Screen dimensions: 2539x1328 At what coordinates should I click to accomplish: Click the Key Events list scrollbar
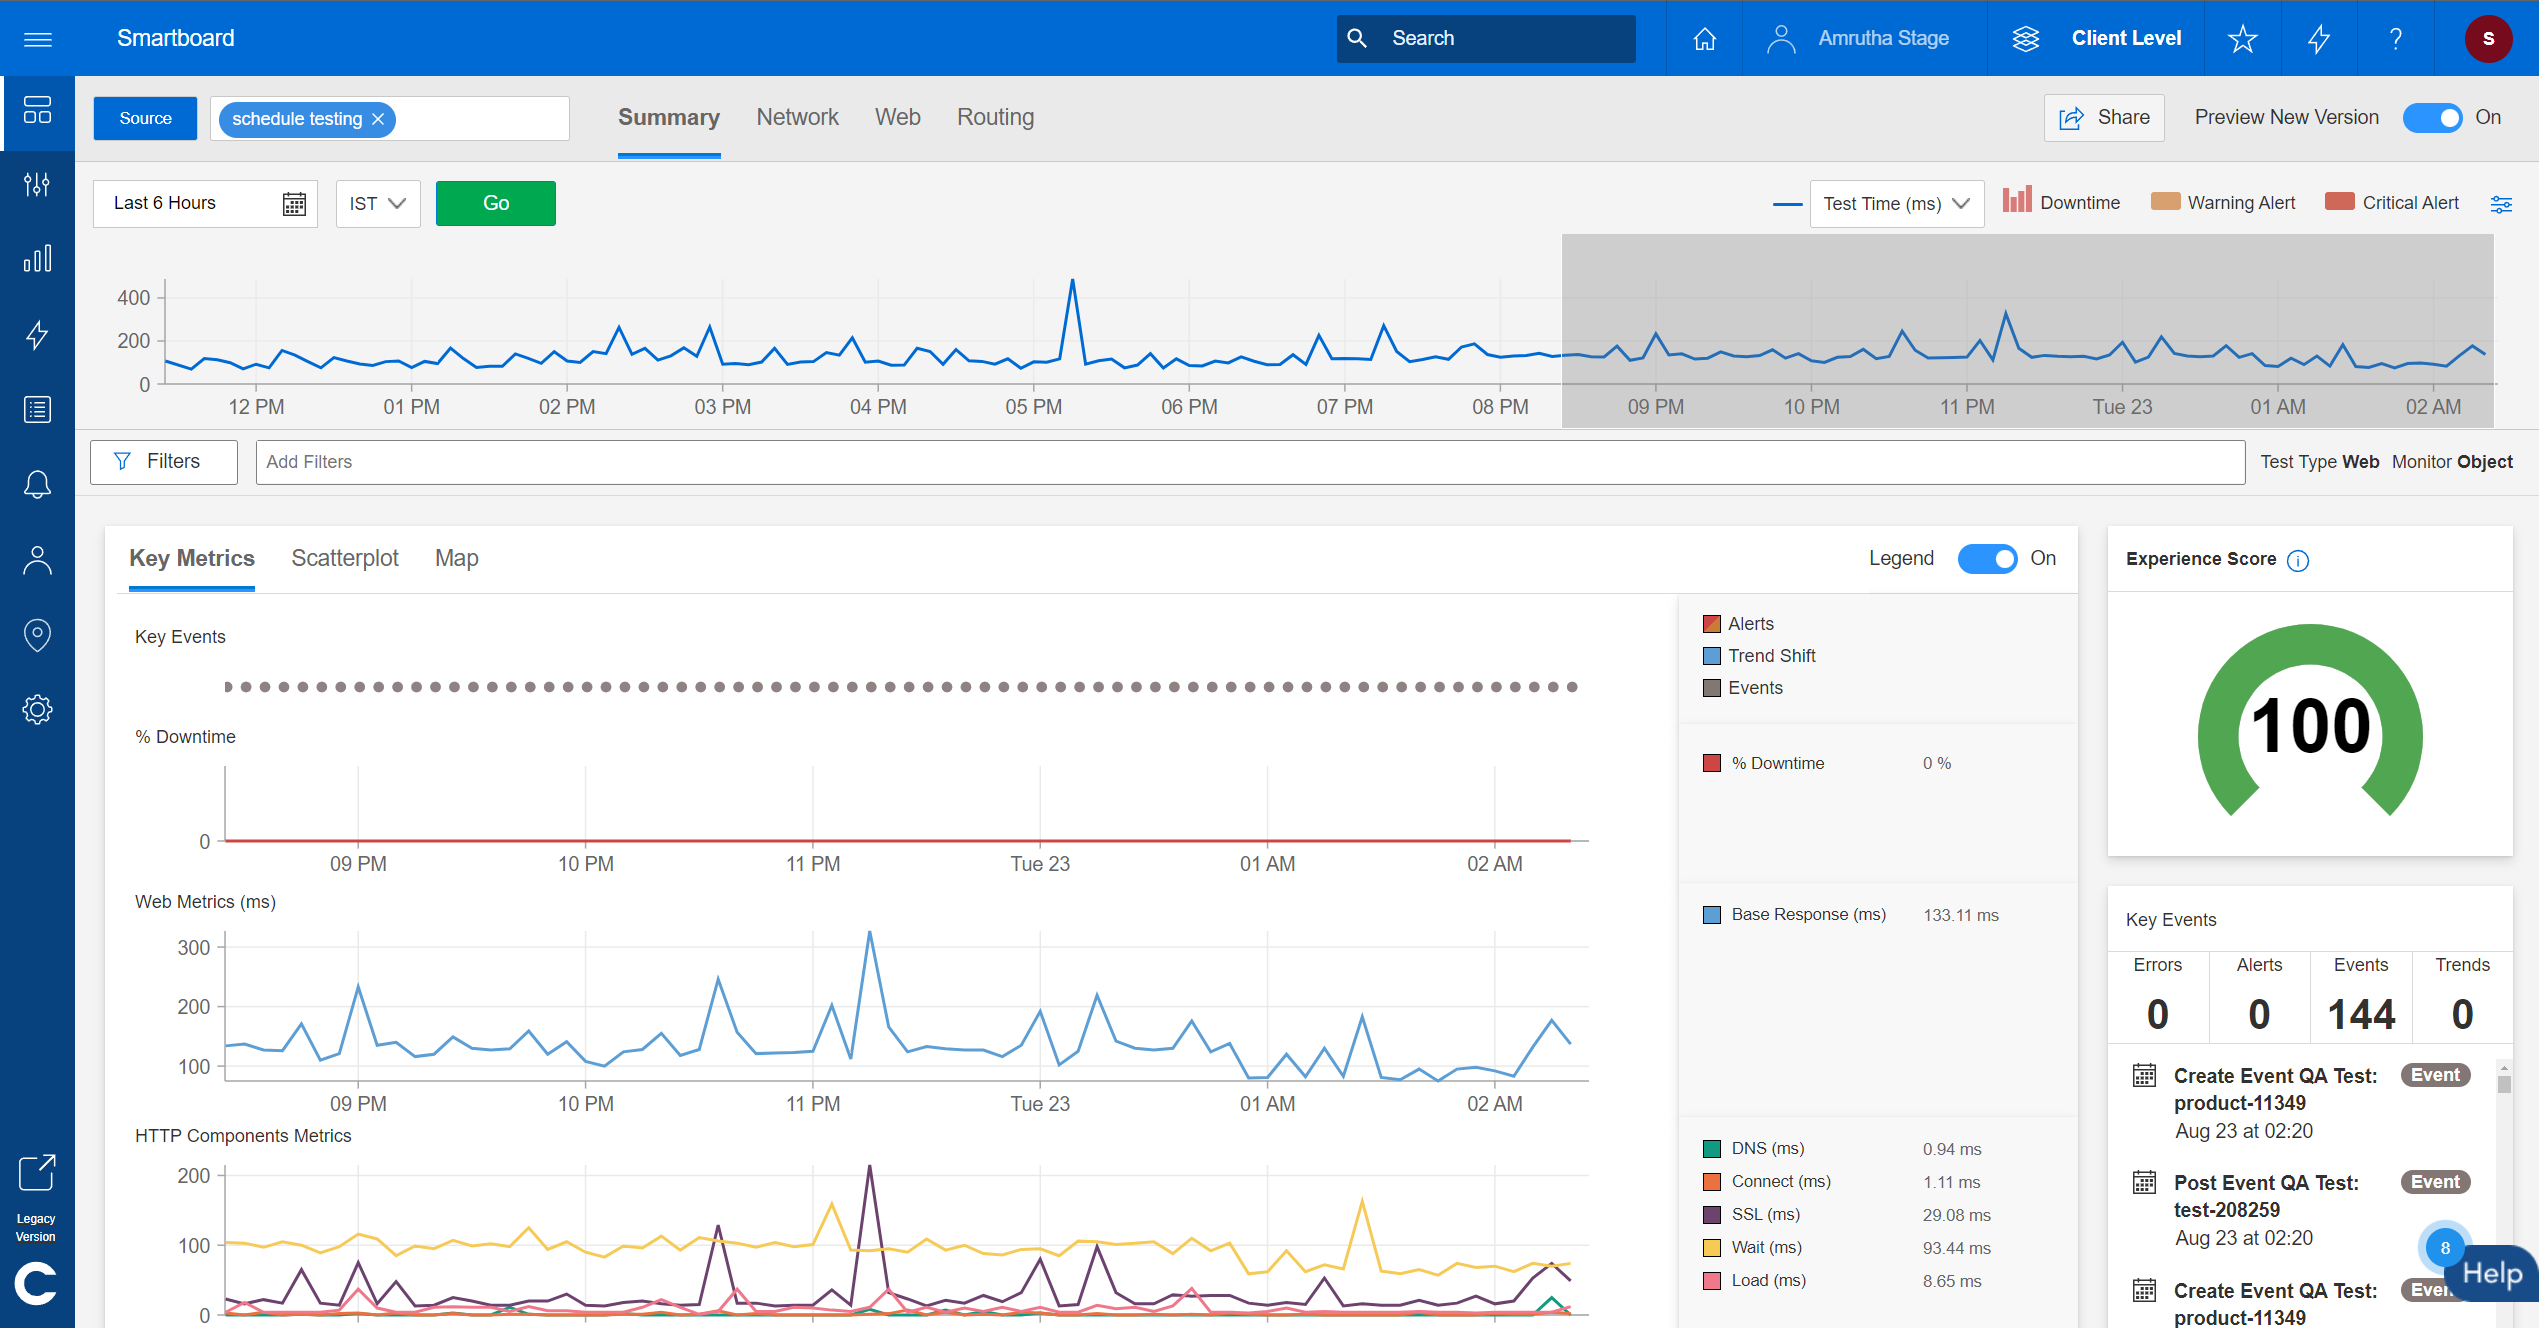tap(2504, 1084)
